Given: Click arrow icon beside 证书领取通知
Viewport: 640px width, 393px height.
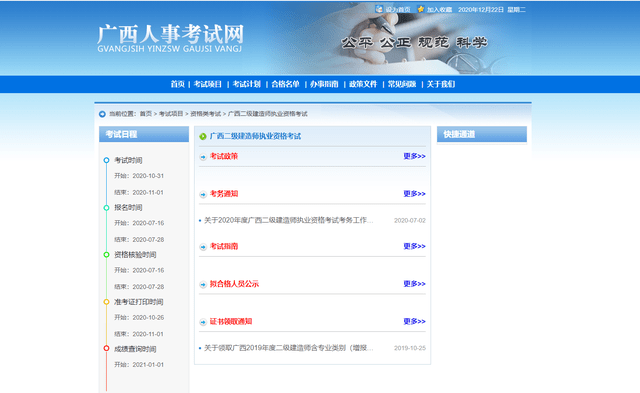Looking at the screenshot, I should [203, 322].
